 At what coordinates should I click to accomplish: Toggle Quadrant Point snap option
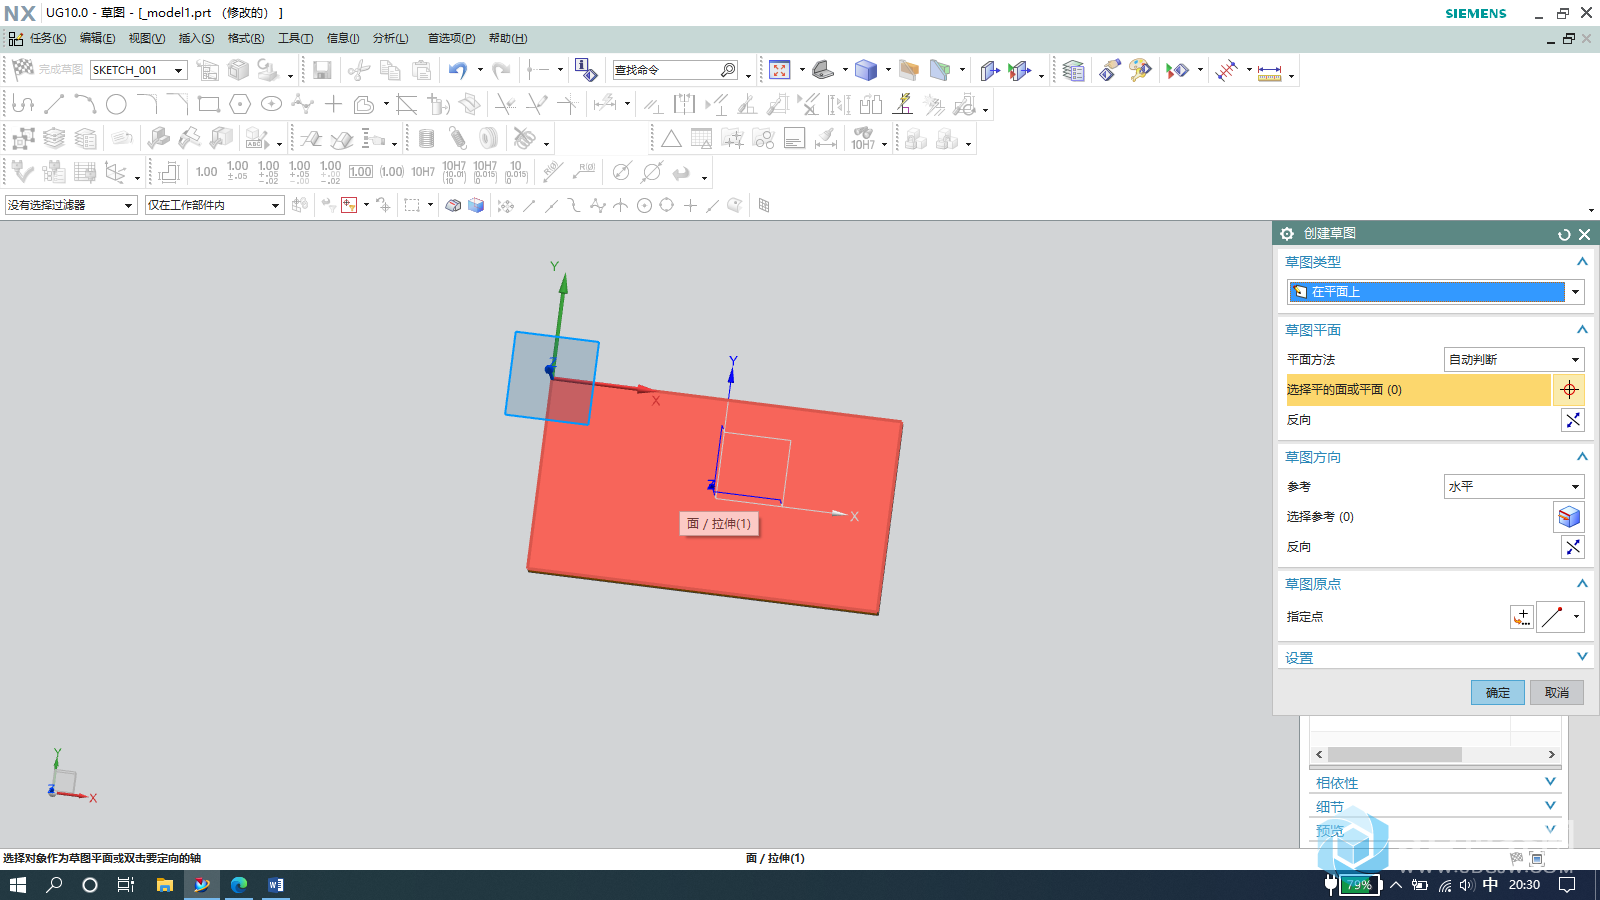coord(667,205)
